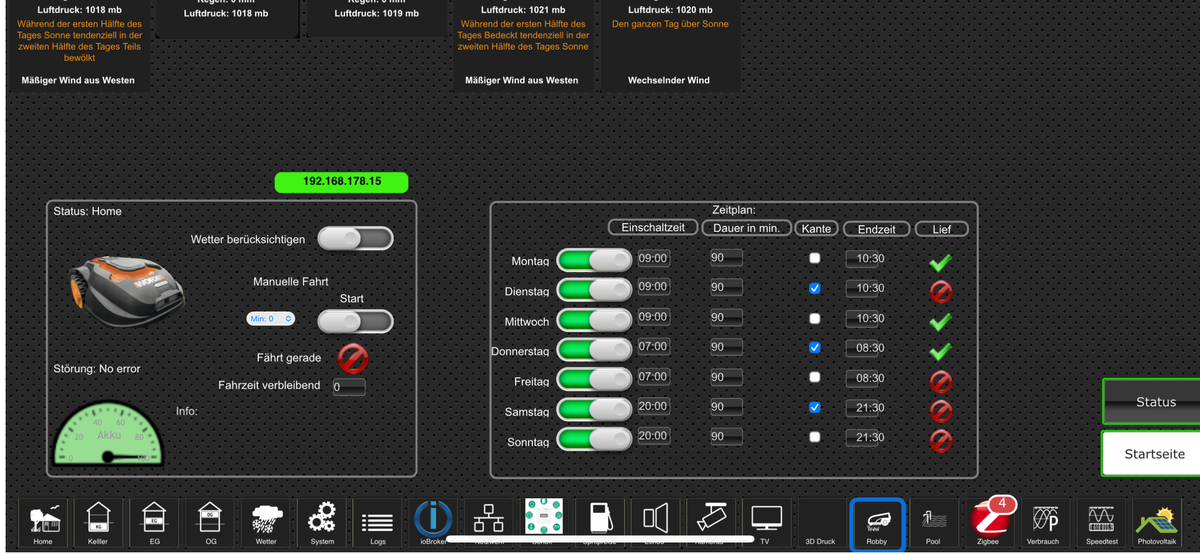
Task: Click the red Lief indicator for Dienstag
Action: [x=940, y=291]
